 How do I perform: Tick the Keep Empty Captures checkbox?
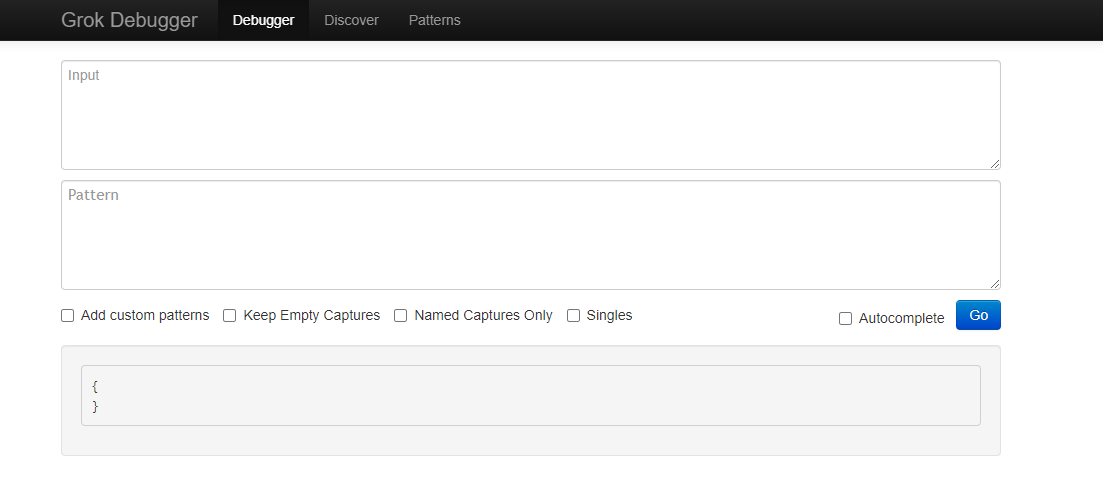229,316
